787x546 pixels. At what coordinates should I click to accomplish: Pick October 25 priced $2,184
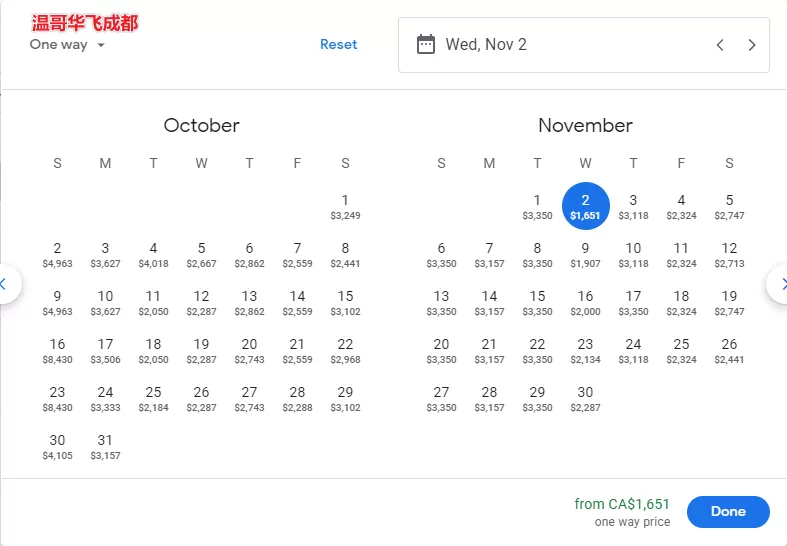coord(153,399)
